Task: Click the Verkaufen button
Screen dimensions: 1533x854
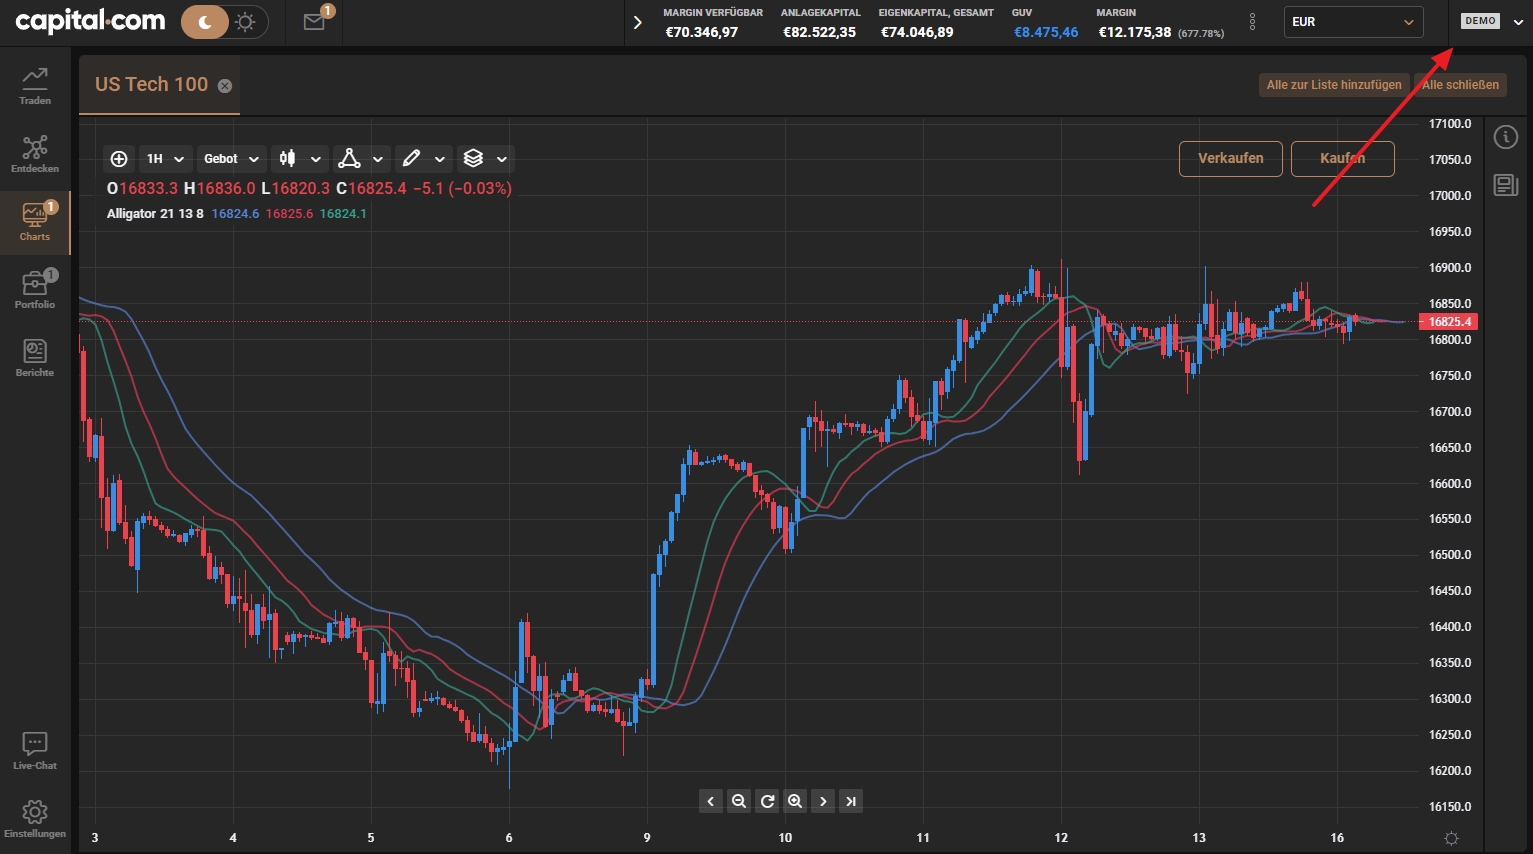Action: [1231, 158]
